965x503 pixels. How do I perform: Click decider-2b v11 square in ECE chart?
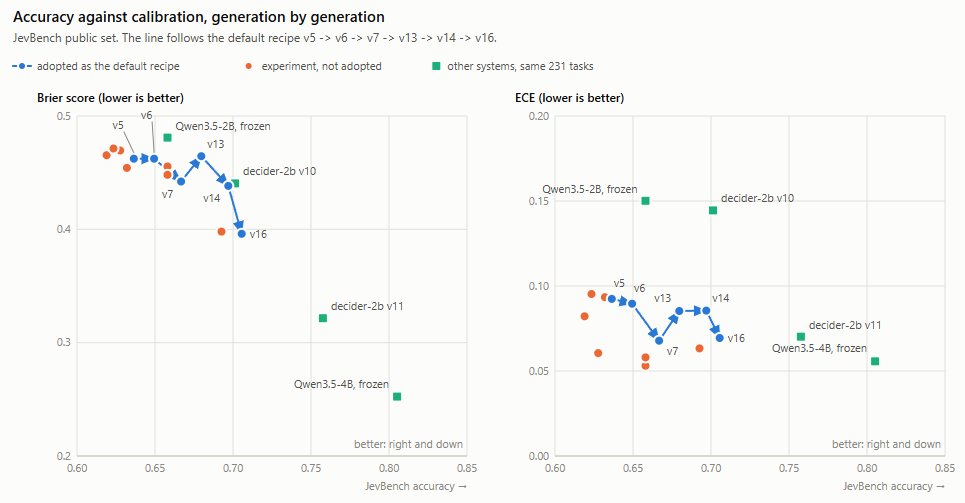tap(801, 337)
